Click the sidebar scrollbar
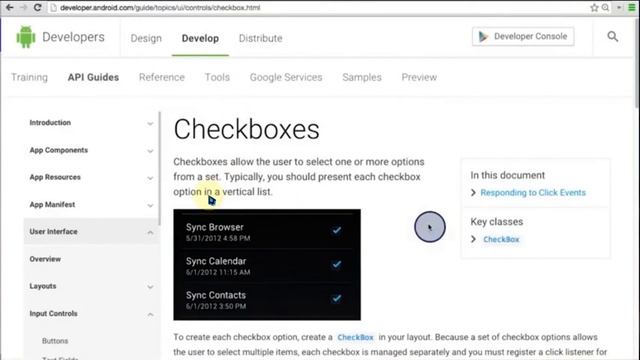Screen dimensions: 640x360 point(160,168)
